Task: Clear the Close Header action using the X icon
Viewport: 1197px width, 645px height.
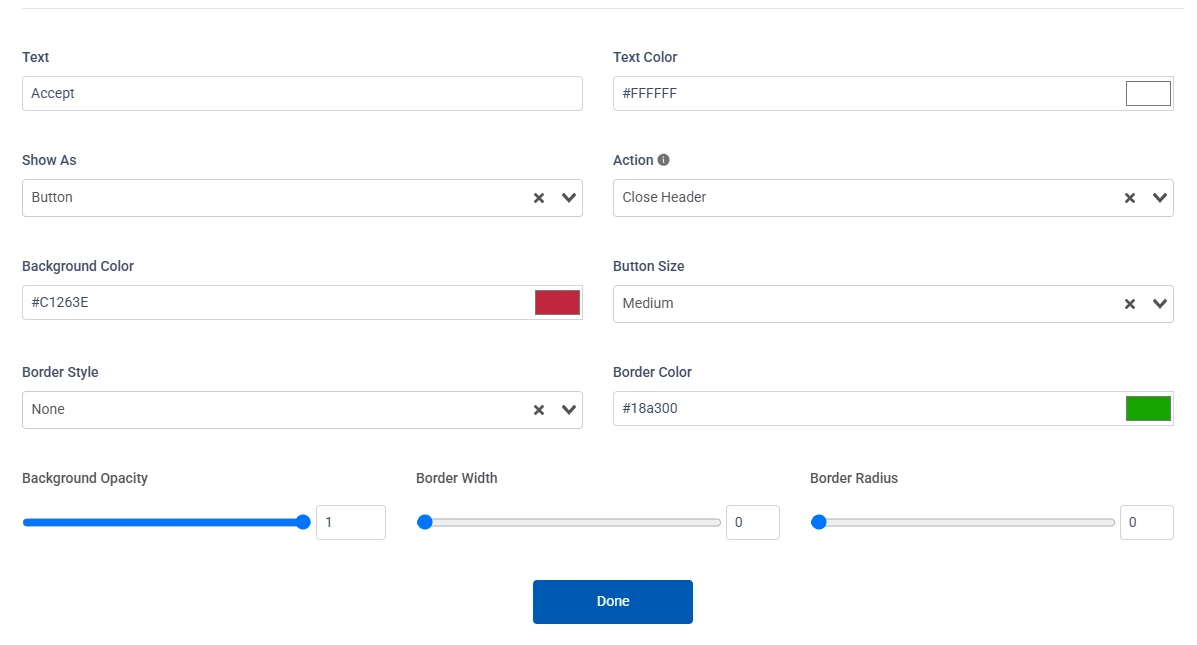Action: click(x=1130, y=197)
